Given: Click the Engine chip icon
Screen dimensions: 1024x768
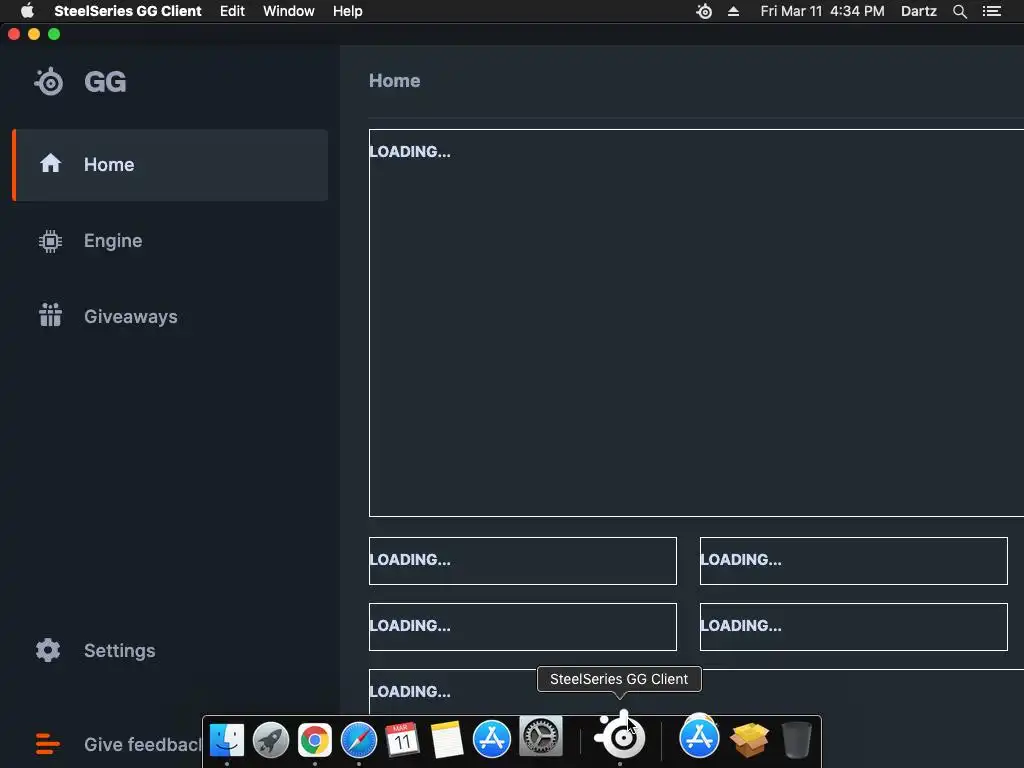Looking at the screenshot, I should tap(50, 241).
